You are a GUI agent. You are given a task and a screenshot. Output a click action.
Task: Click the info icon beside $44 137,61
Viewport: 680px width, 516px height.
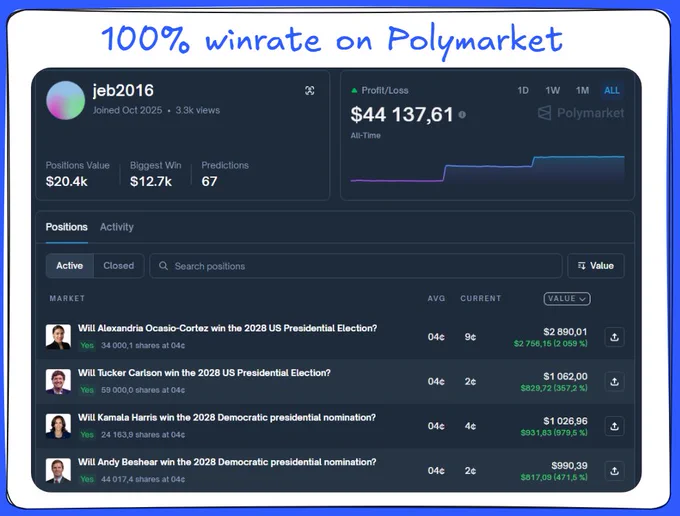click(x=462, y=115)
